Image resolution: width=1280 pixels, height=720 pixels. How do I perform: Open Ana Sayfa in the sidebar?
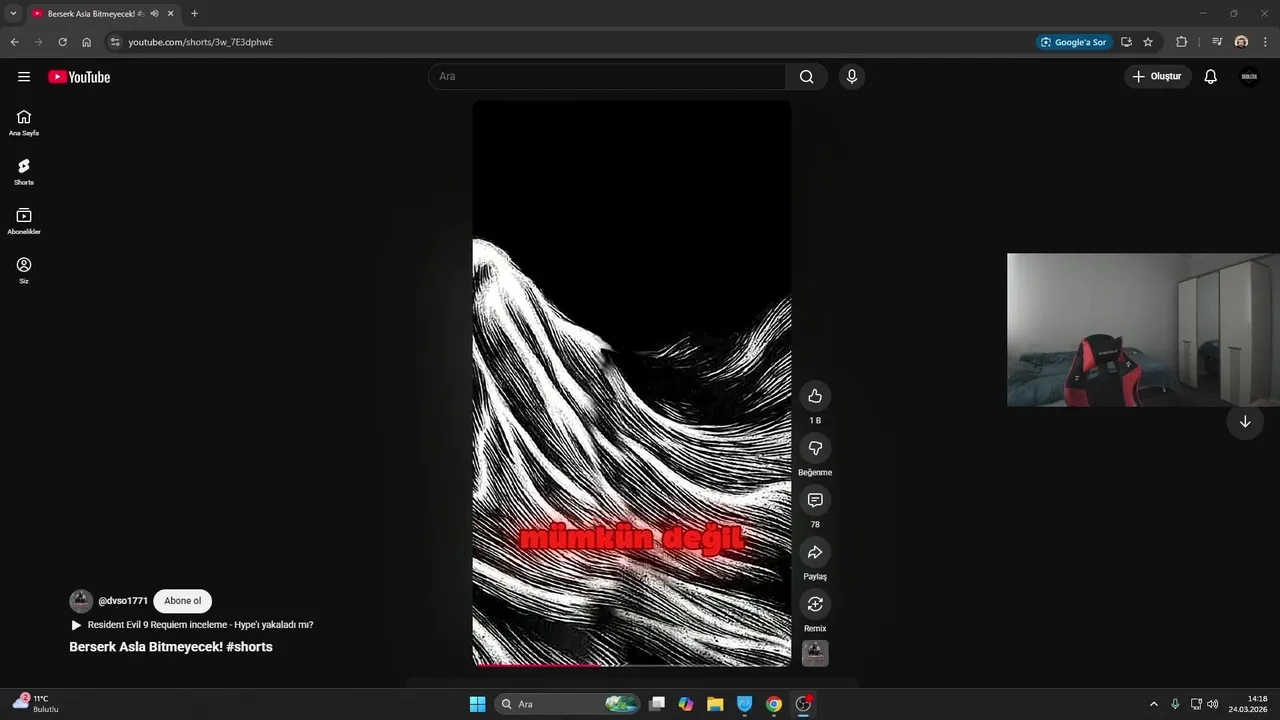coord(24,123)
